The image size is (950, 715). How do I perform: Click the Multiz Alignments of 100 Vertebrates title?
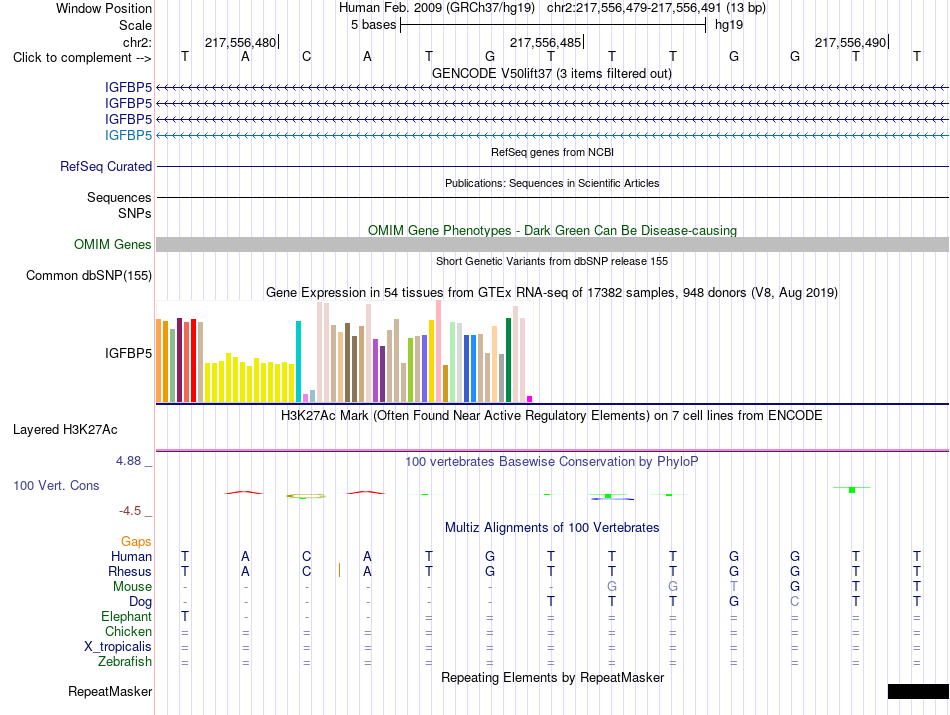click(552, 527)
